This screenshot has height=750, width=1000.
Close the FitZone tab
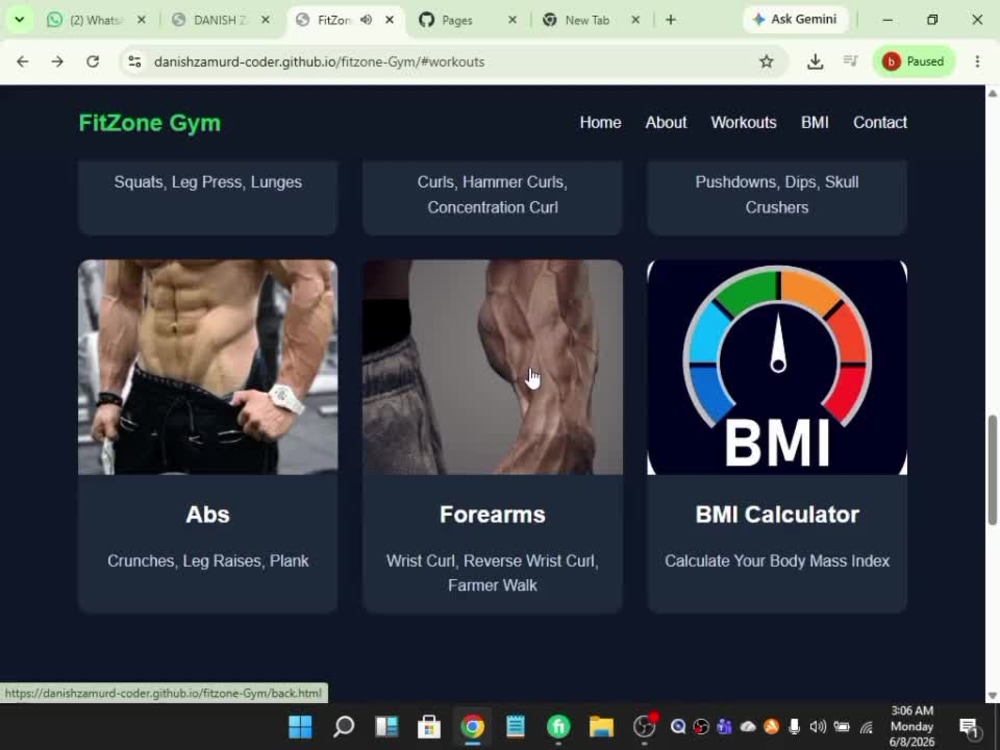[x=390, y=20]
